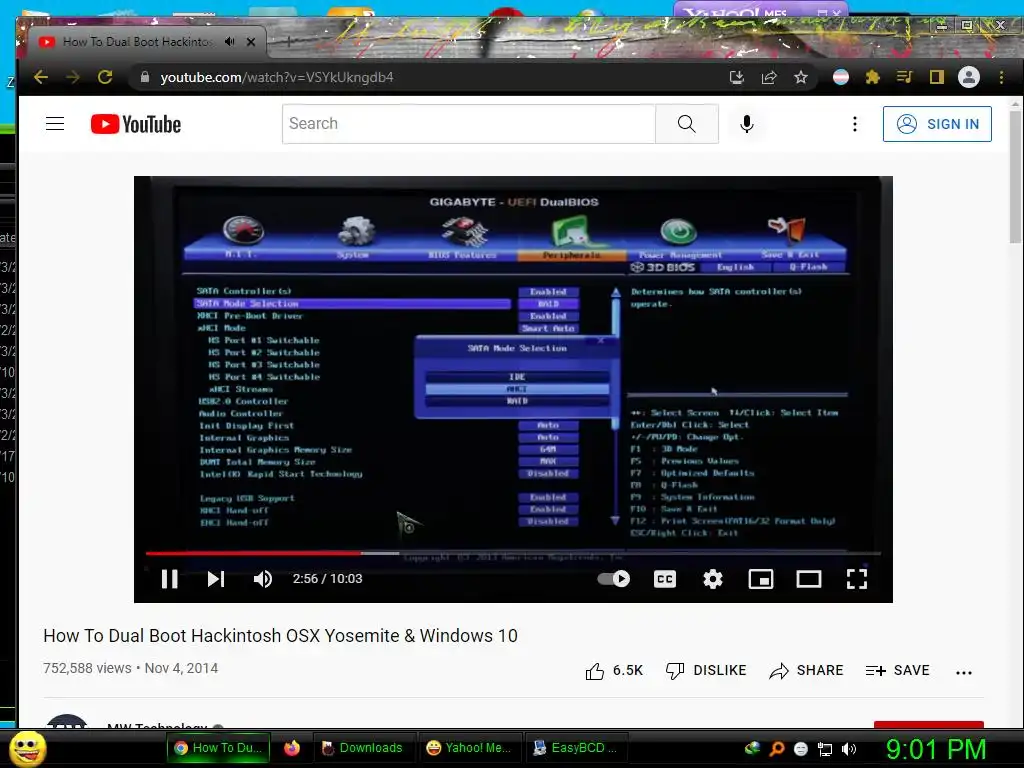Screen dimensions: 1024x768
Task: Open Chrome media controls icon
Action: tap(904, 78)
